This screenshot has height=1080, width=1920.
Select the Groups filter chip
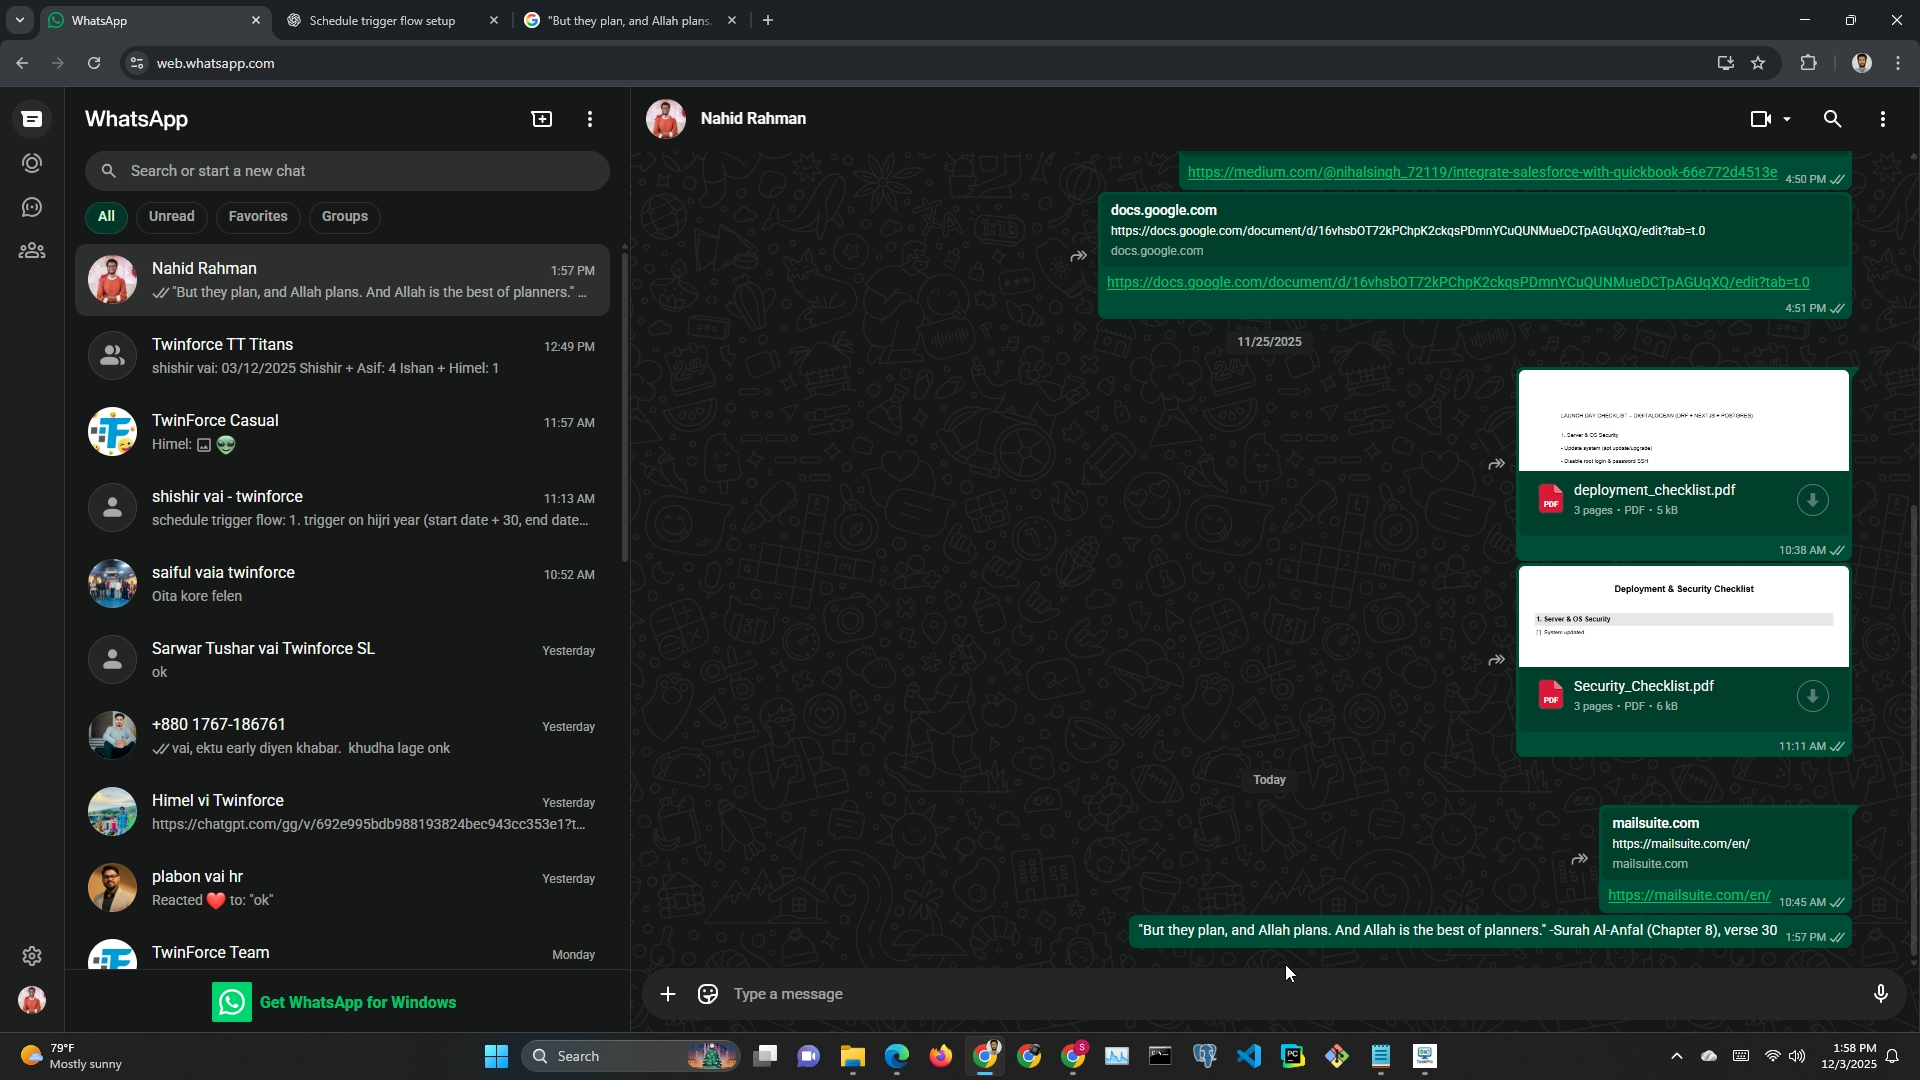point(345,216)
